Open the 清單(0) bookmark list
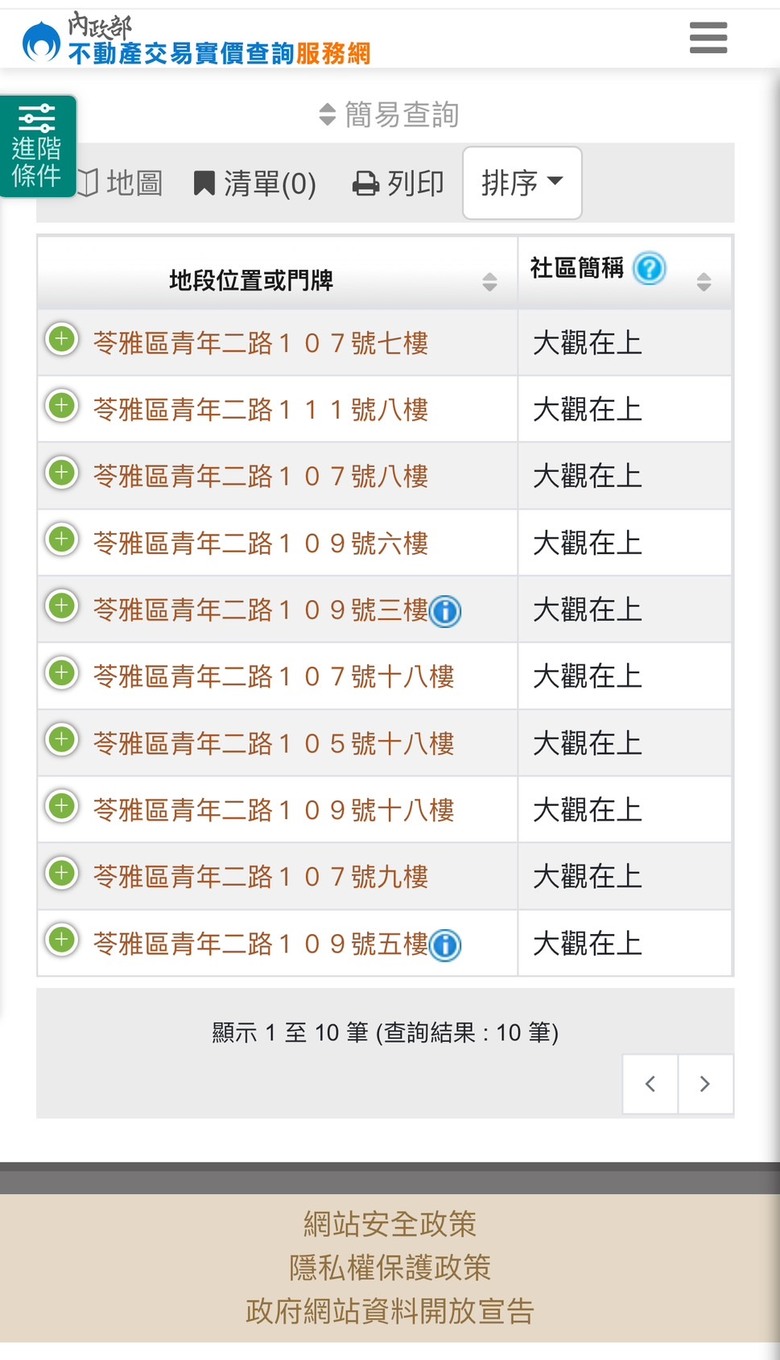Screen dimensions: 780x1360 (255, 183)
